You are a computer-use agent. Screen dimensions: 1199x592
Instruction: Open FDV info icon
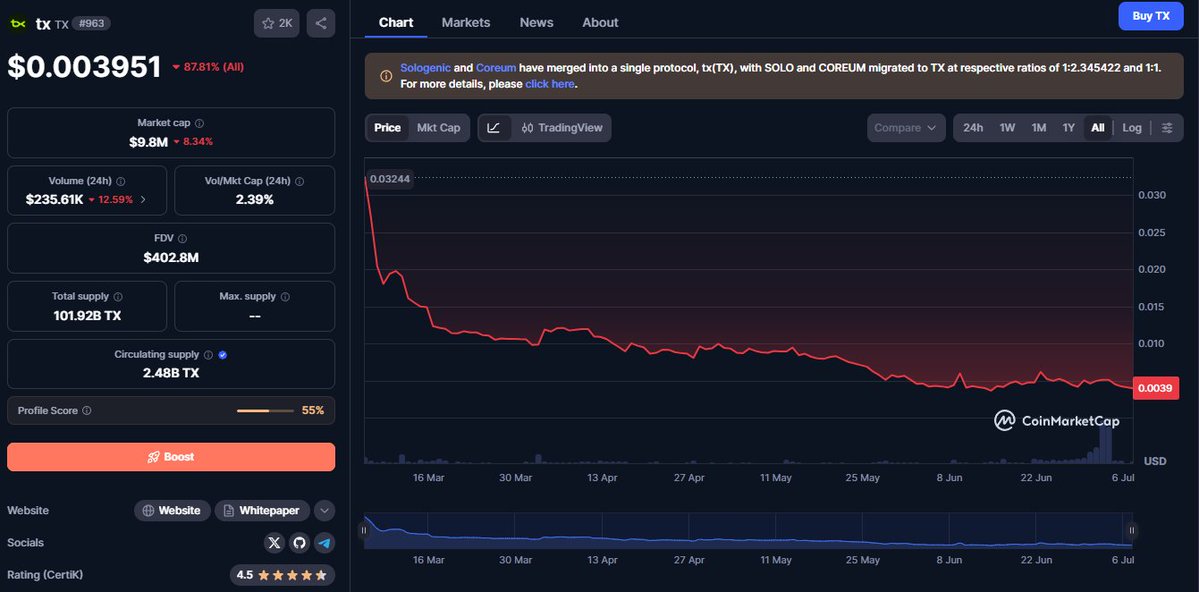click(182, 239)
